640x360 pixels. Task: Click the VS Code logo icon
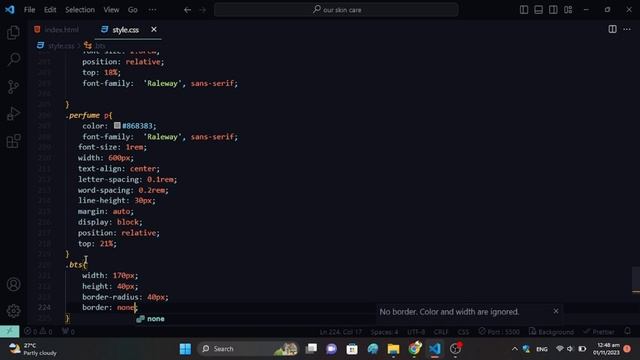(x=10, y=9)
